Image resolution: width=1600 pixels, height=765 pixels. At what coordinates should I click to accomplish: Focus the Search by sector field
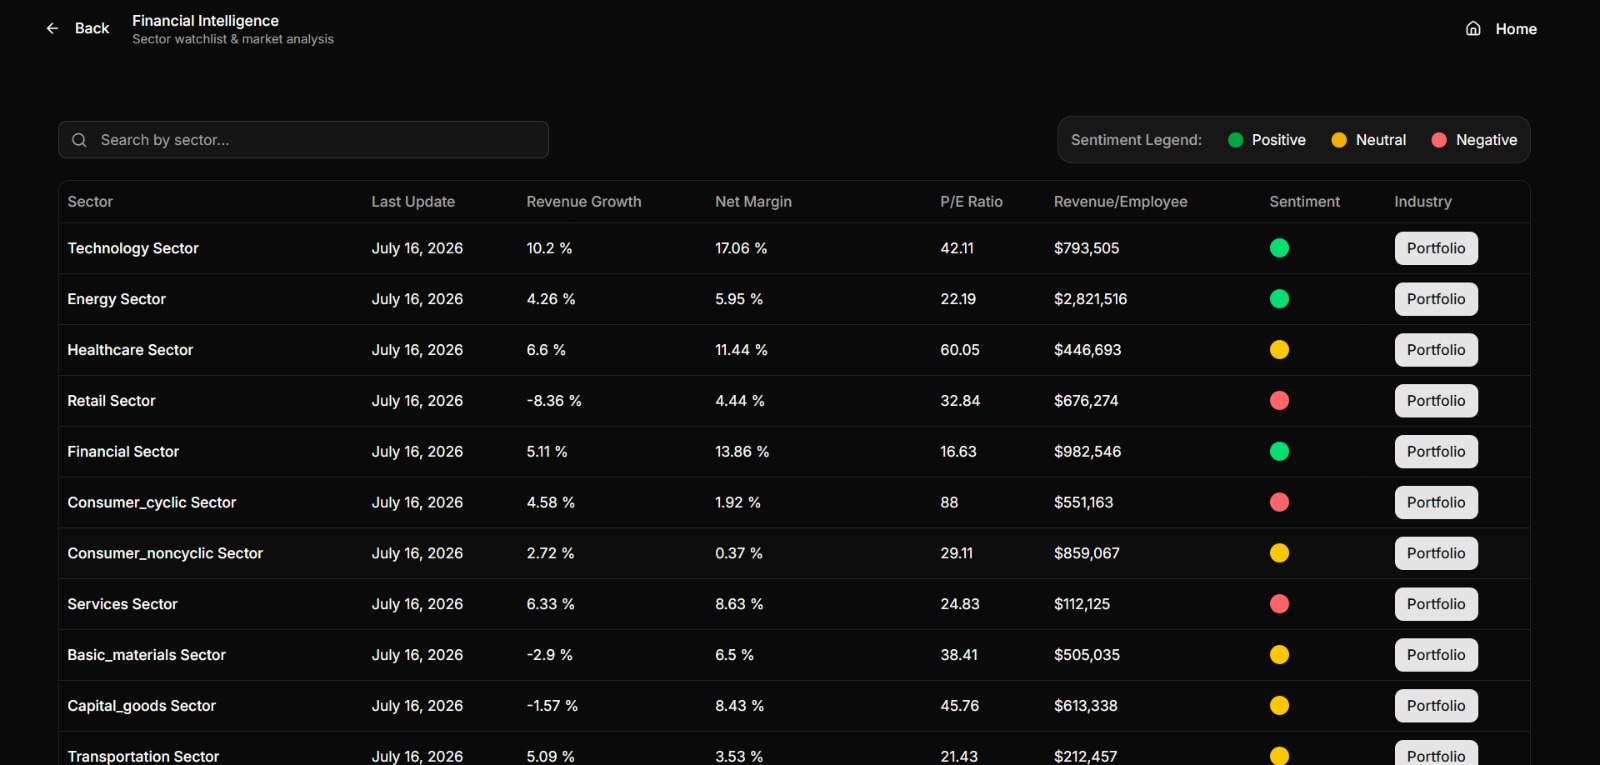(303, 140)
